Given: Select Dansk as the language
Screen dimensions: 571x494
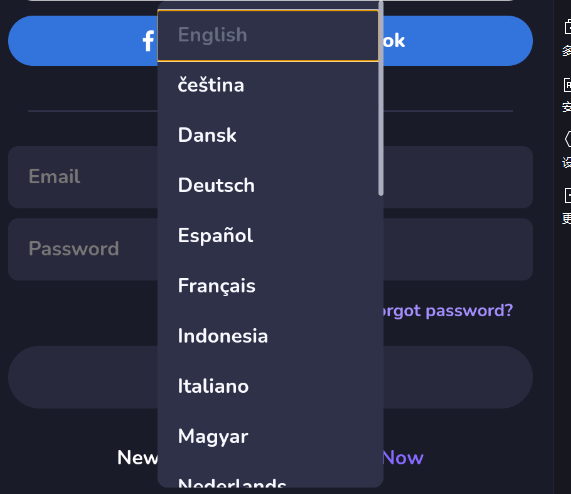Looking at the screenshot, I should tap(268, 135).
